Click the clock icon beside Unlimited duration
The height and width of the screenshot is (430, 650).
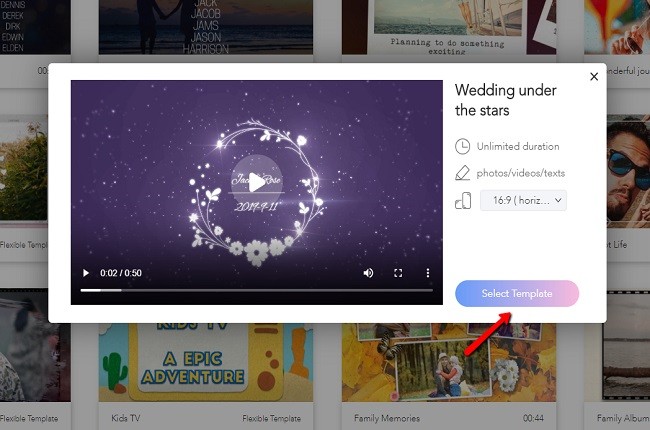(x=462, y=146)
